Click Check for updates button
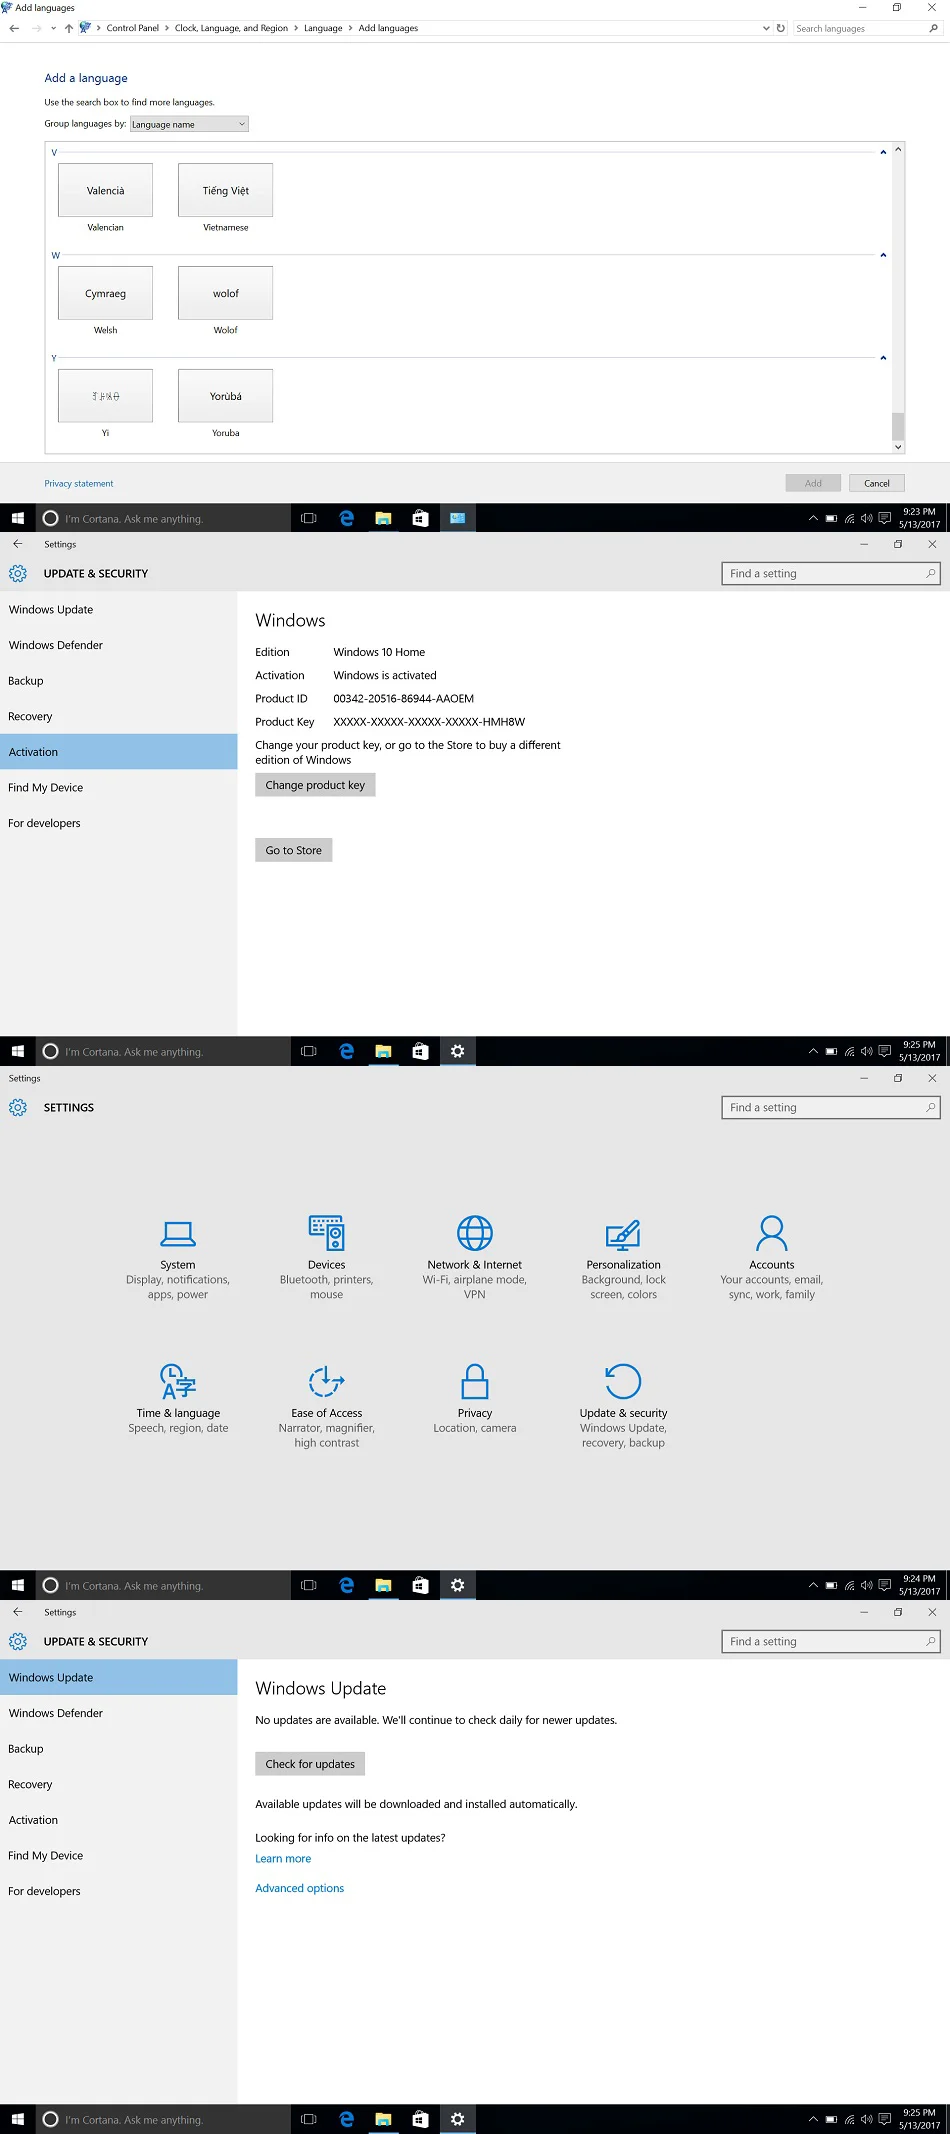Image resolution: width=950 pixels, height=2134 pixels. point(310,1764)
